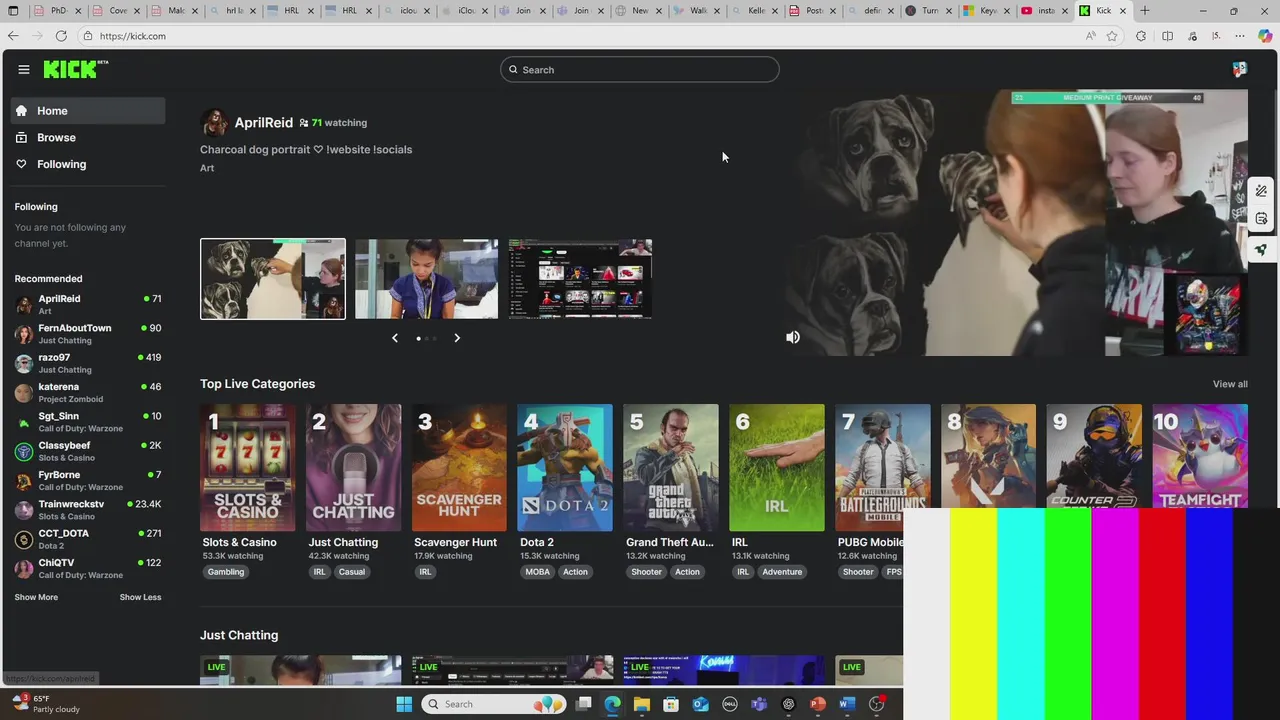The image size is (1280, 720).
Task: Select the second carousel thumbnail with girl
Action: [x=426, y=279]
